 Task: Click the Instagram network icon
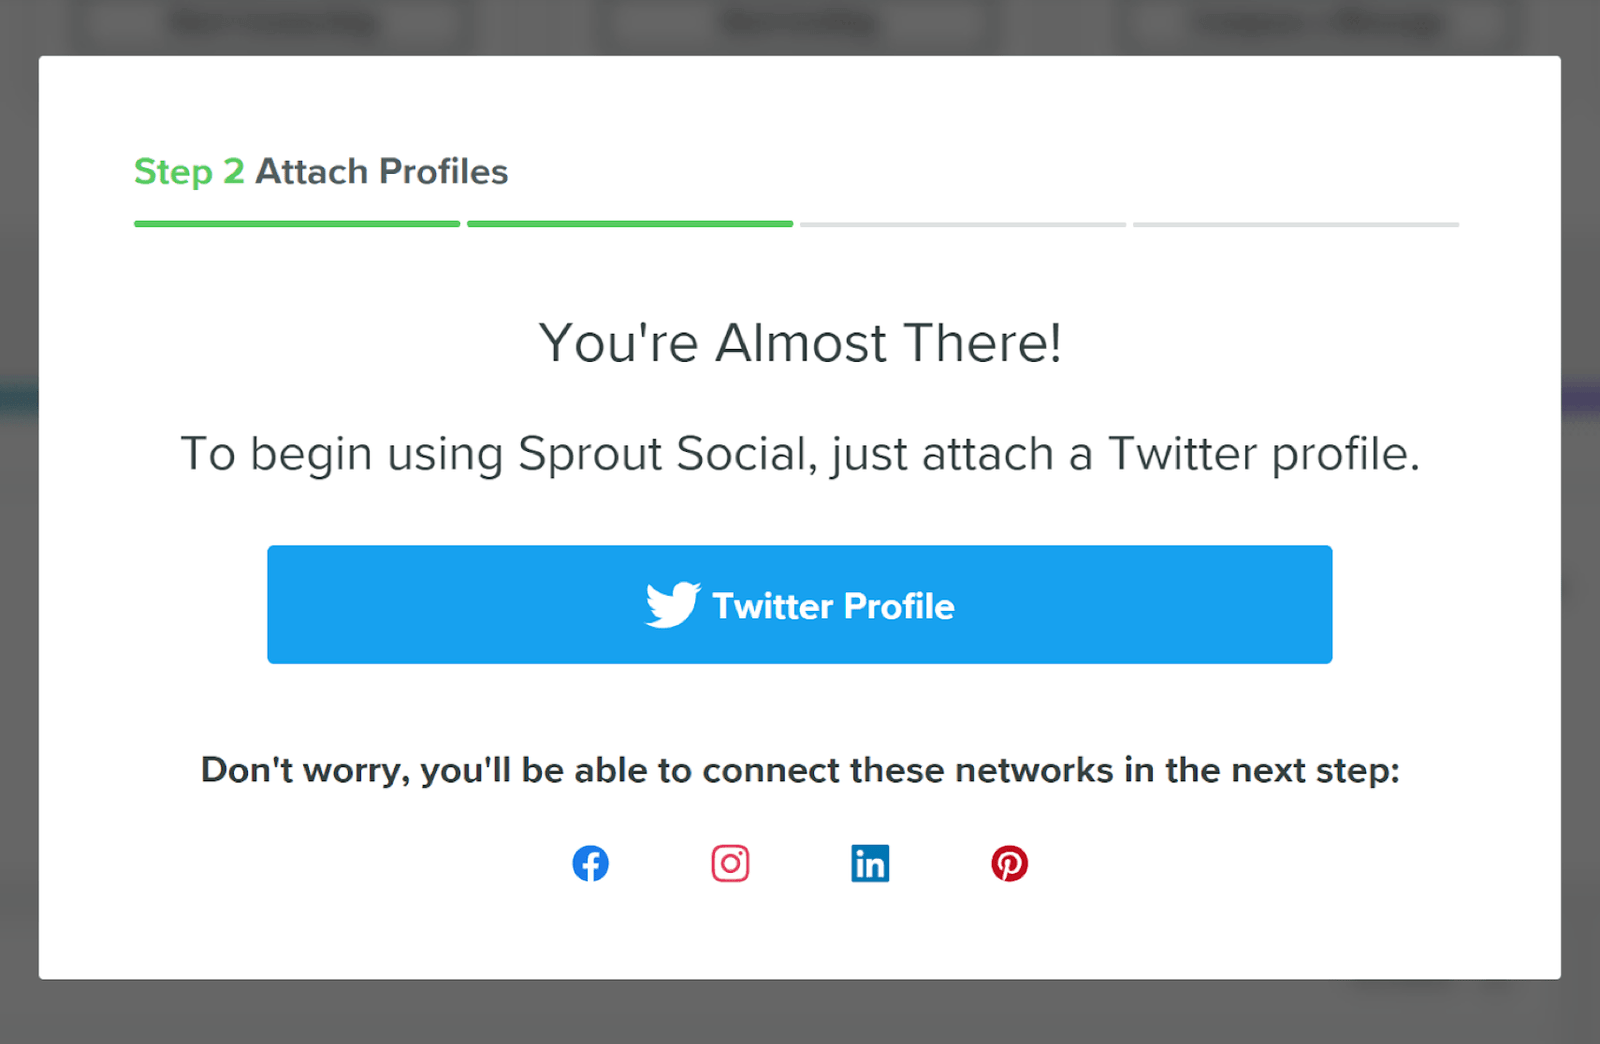click(730, 863)
